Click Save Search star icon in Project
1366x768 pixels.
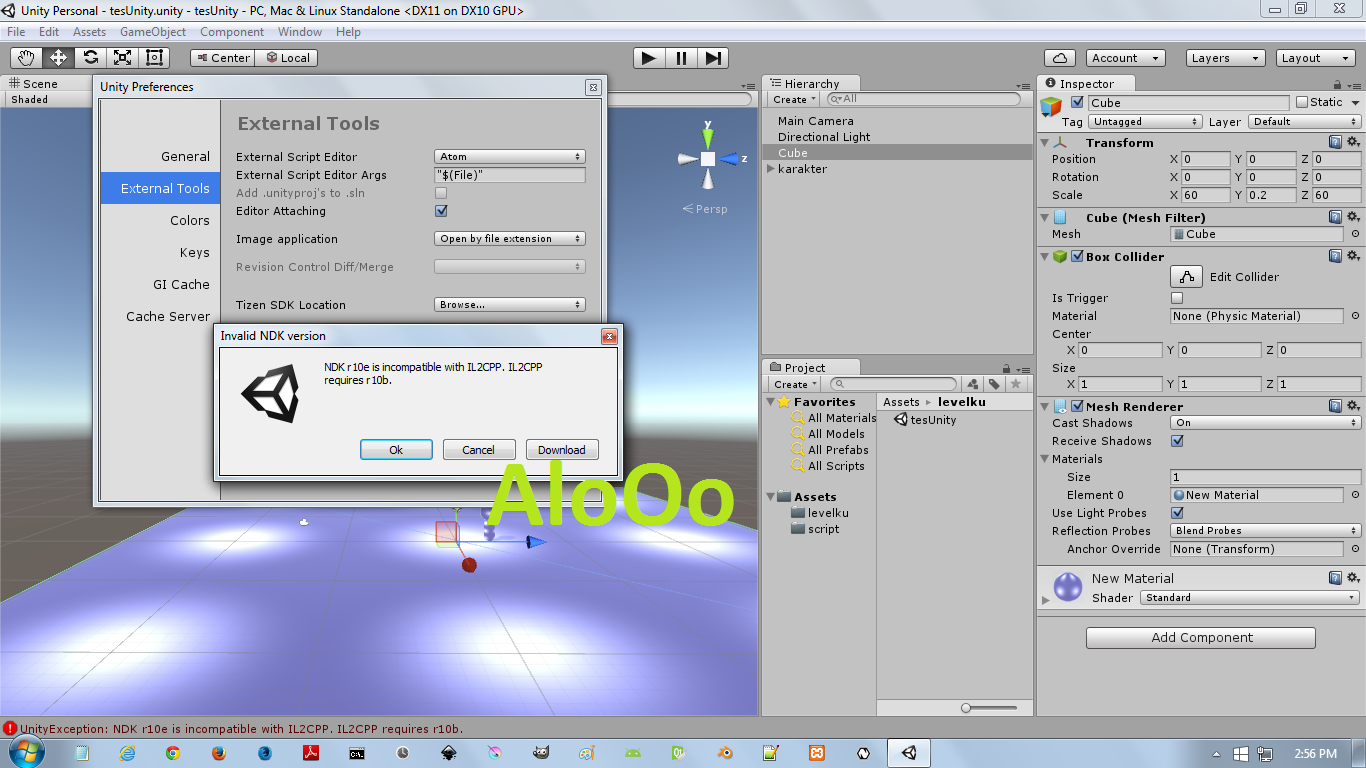tap(1016, 384)
